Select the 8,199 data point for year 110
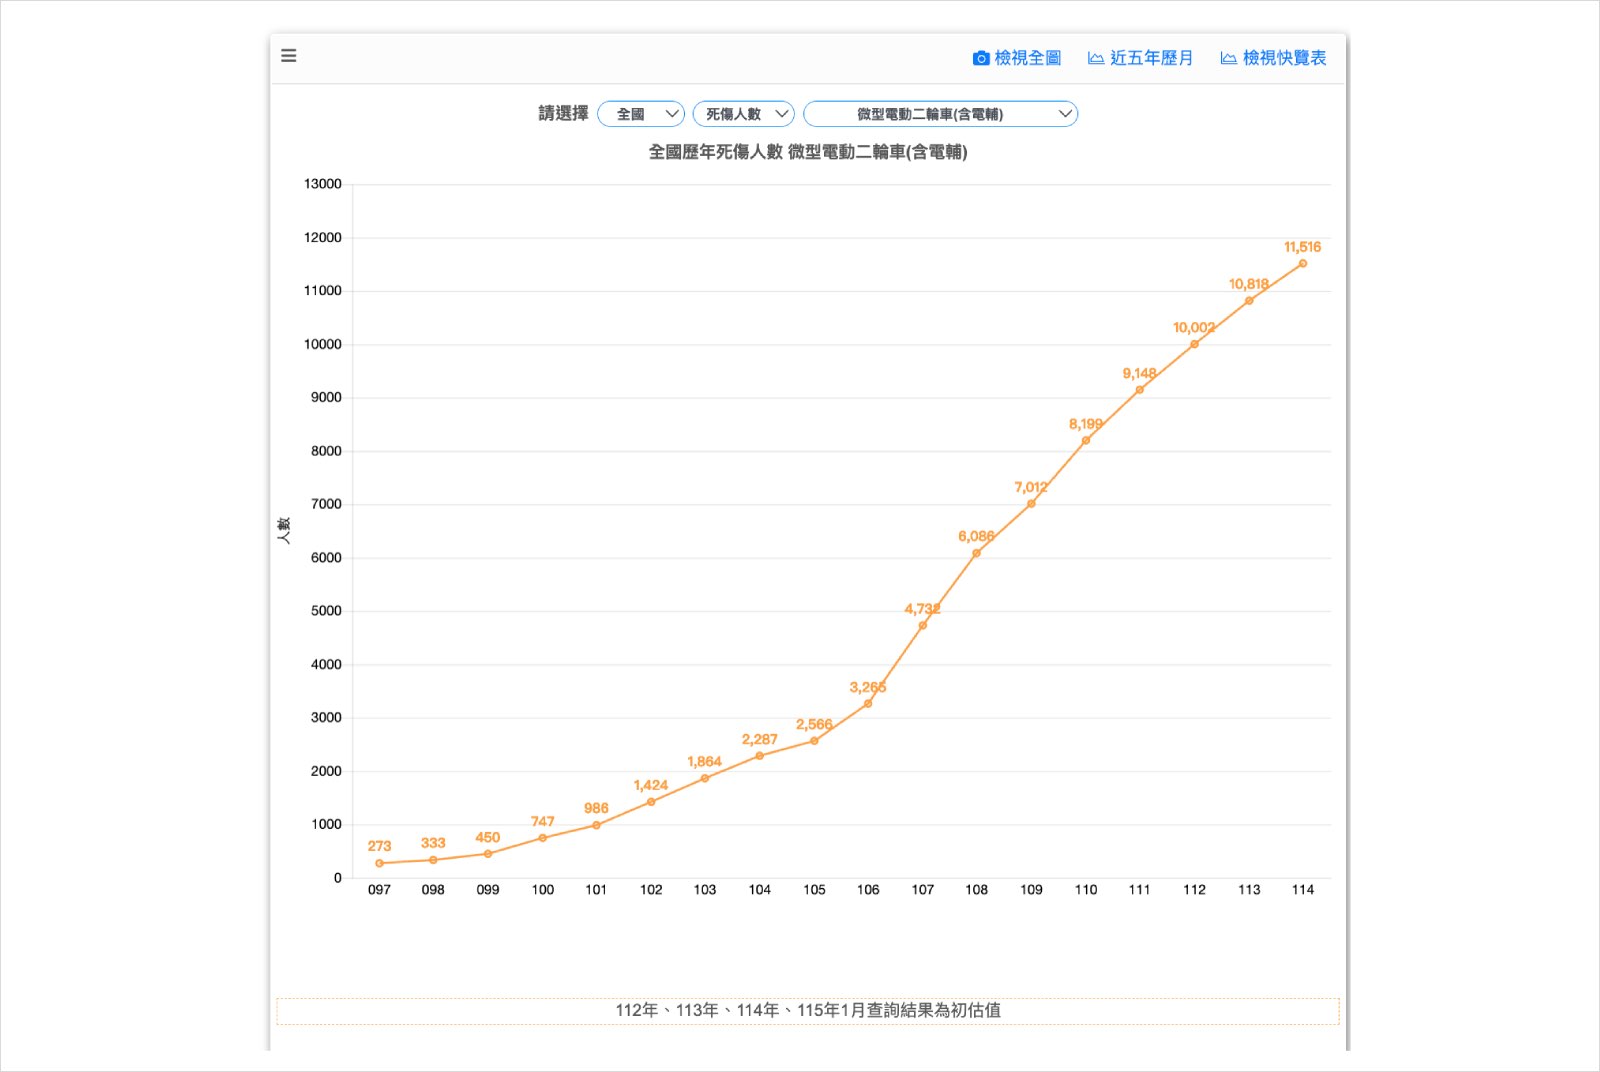The image size is (1600, 1072). [x=1086, y=441]
